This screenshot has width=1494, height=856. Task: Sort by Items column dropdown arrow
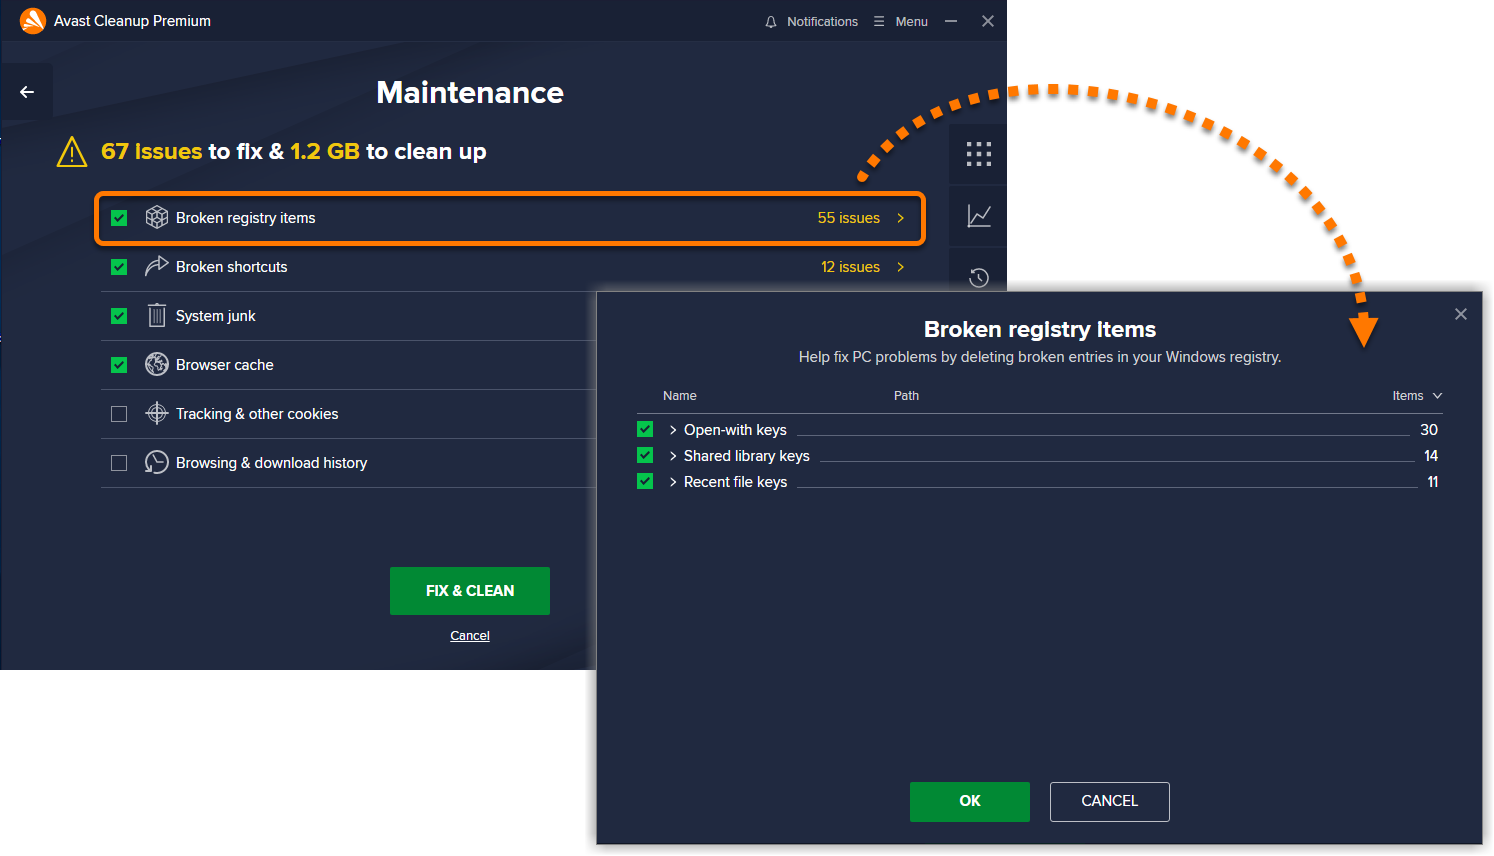[x=1437, y=396]
